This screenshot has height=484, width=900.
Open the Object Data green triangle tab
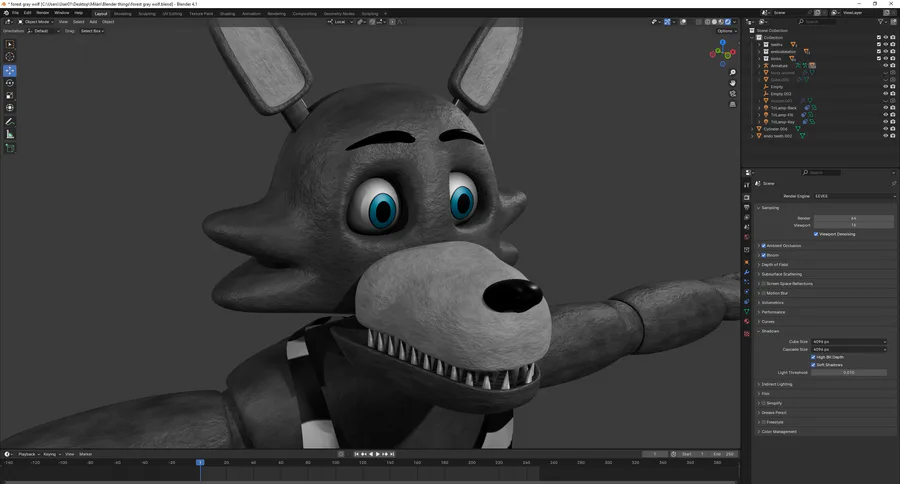(747, 311)
